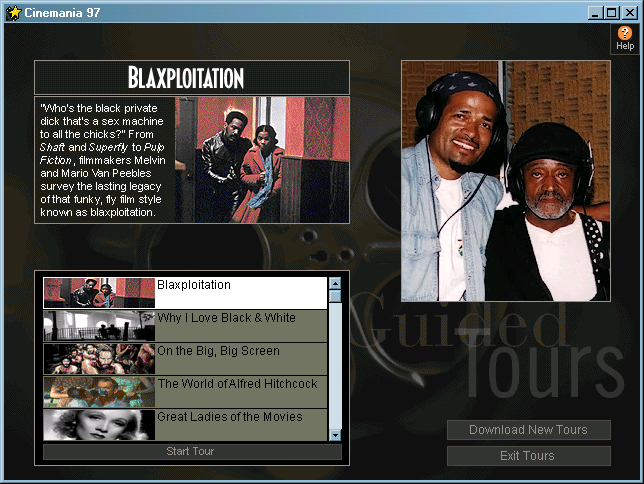Click the Why I Love Black & White thumbnail

[99, 326]
